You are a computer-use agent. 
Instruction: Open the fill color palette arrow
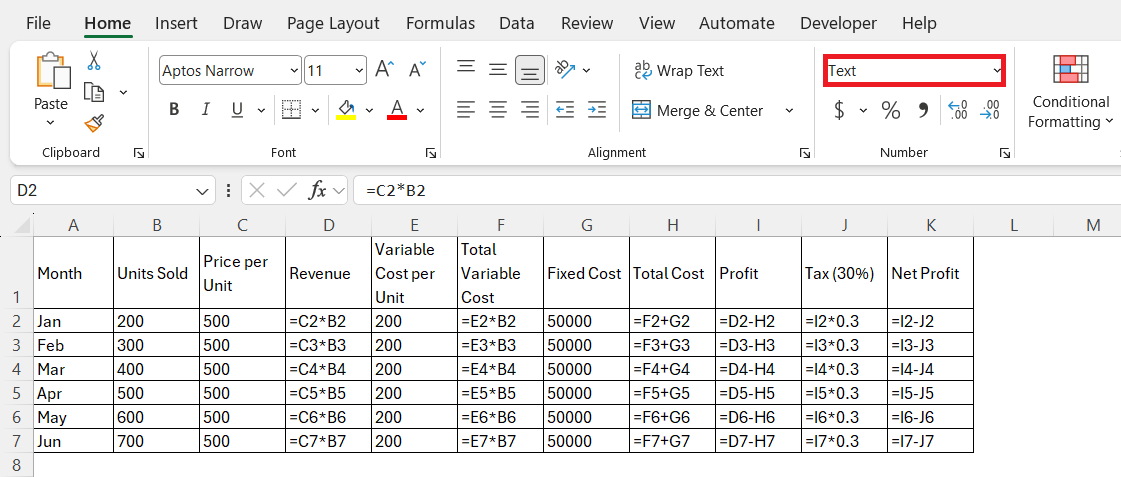370,111
